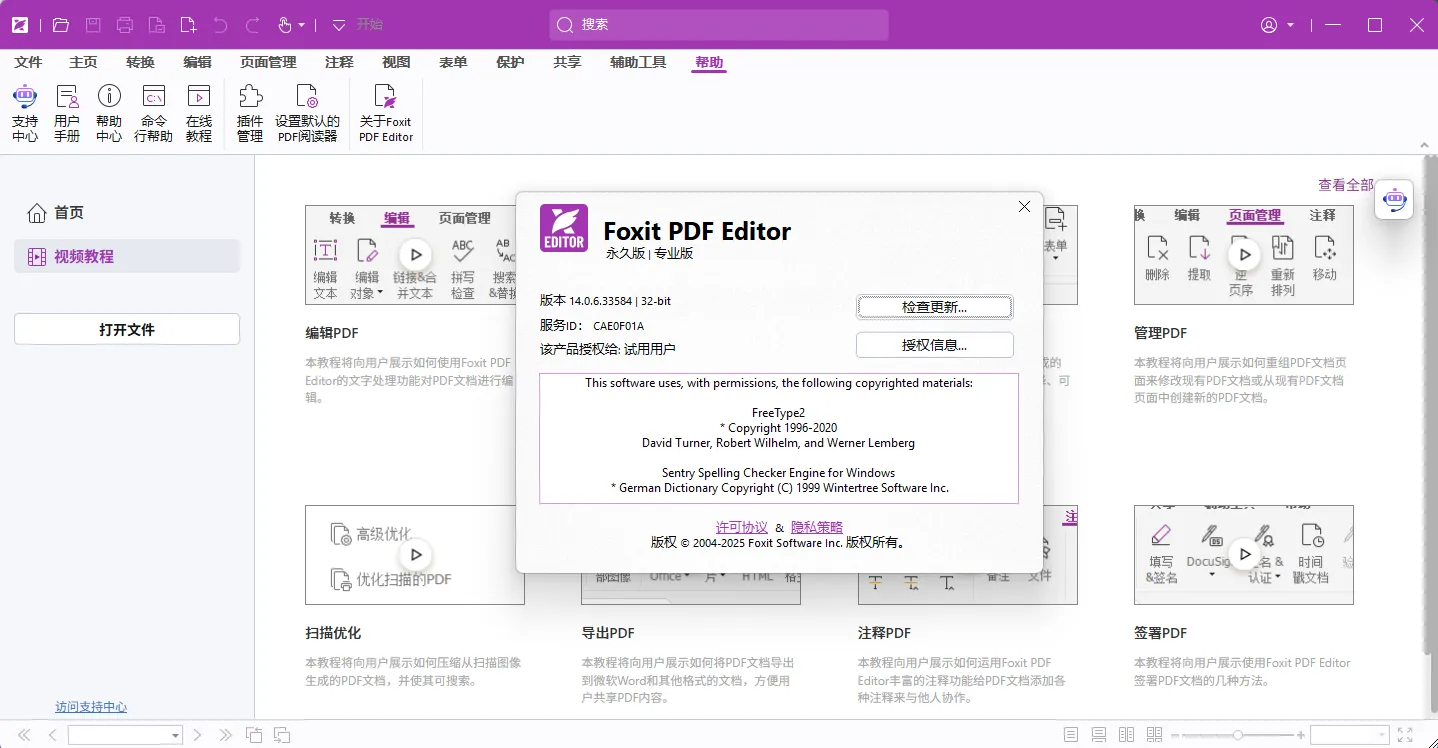Screen dimensions: 1438x748
Task: Switch to the 主页 tab
Action: 84,62
